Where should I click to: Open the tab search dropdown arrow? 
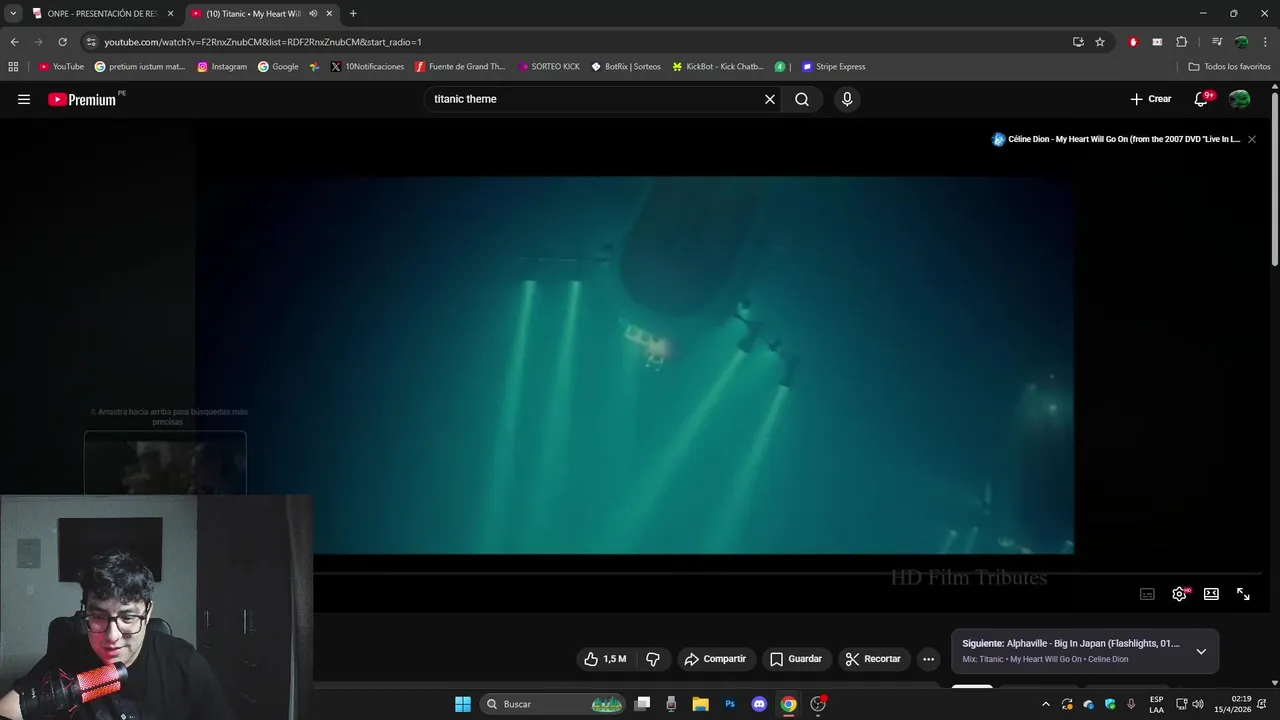click(x=13, y=14)
